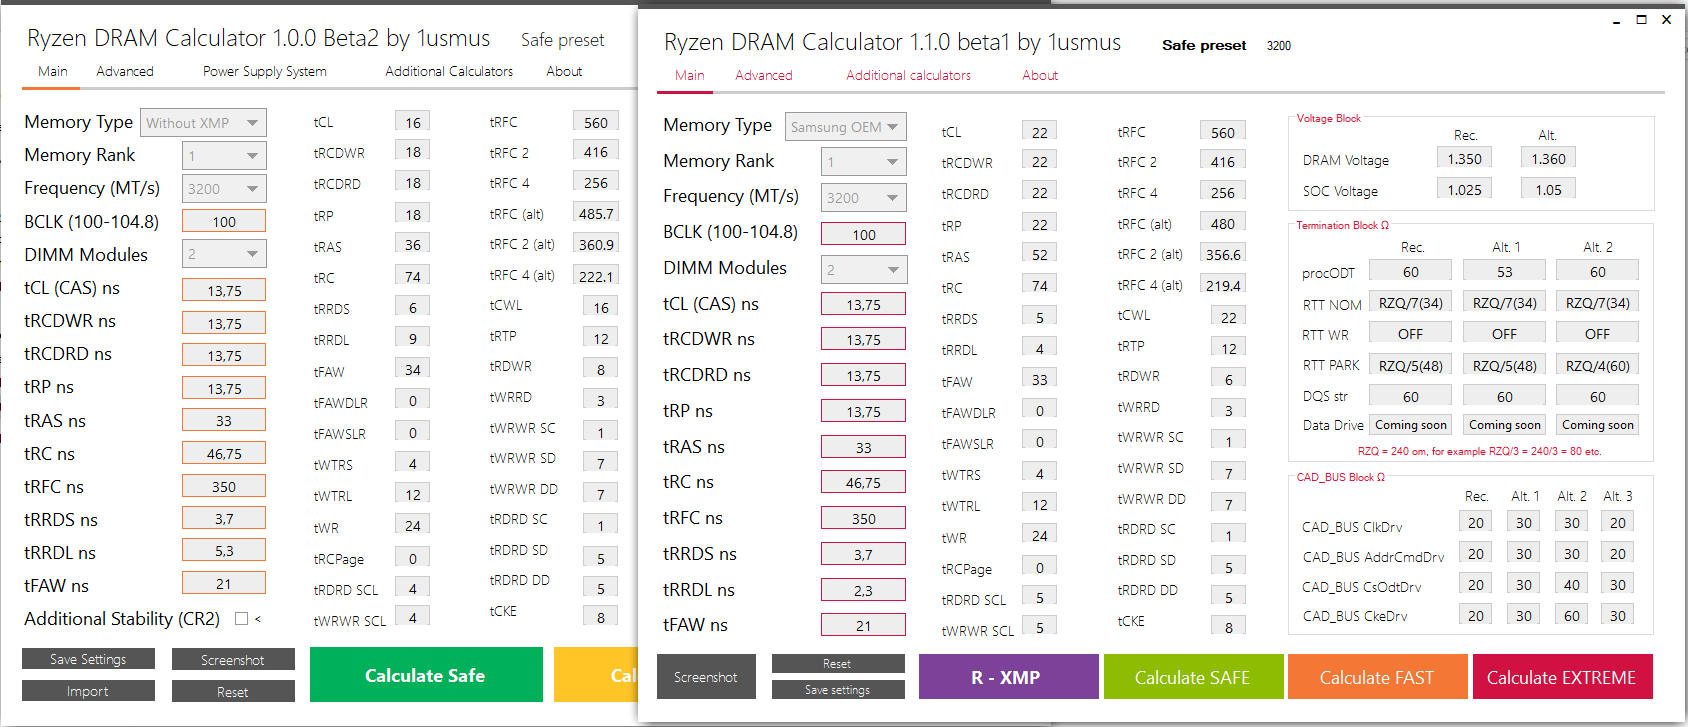Click tCL (CAS) ns field in 1.1.0 beta1 window
Screen dimensions: 1688x727
coord(864,304)
